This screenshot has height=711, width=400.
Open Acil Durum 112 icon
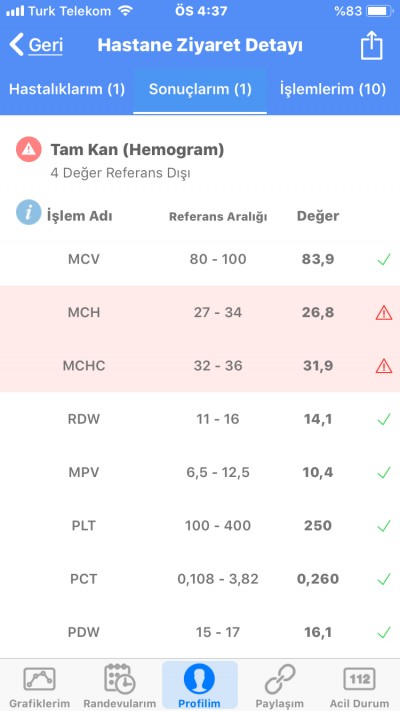coord(359,679)
